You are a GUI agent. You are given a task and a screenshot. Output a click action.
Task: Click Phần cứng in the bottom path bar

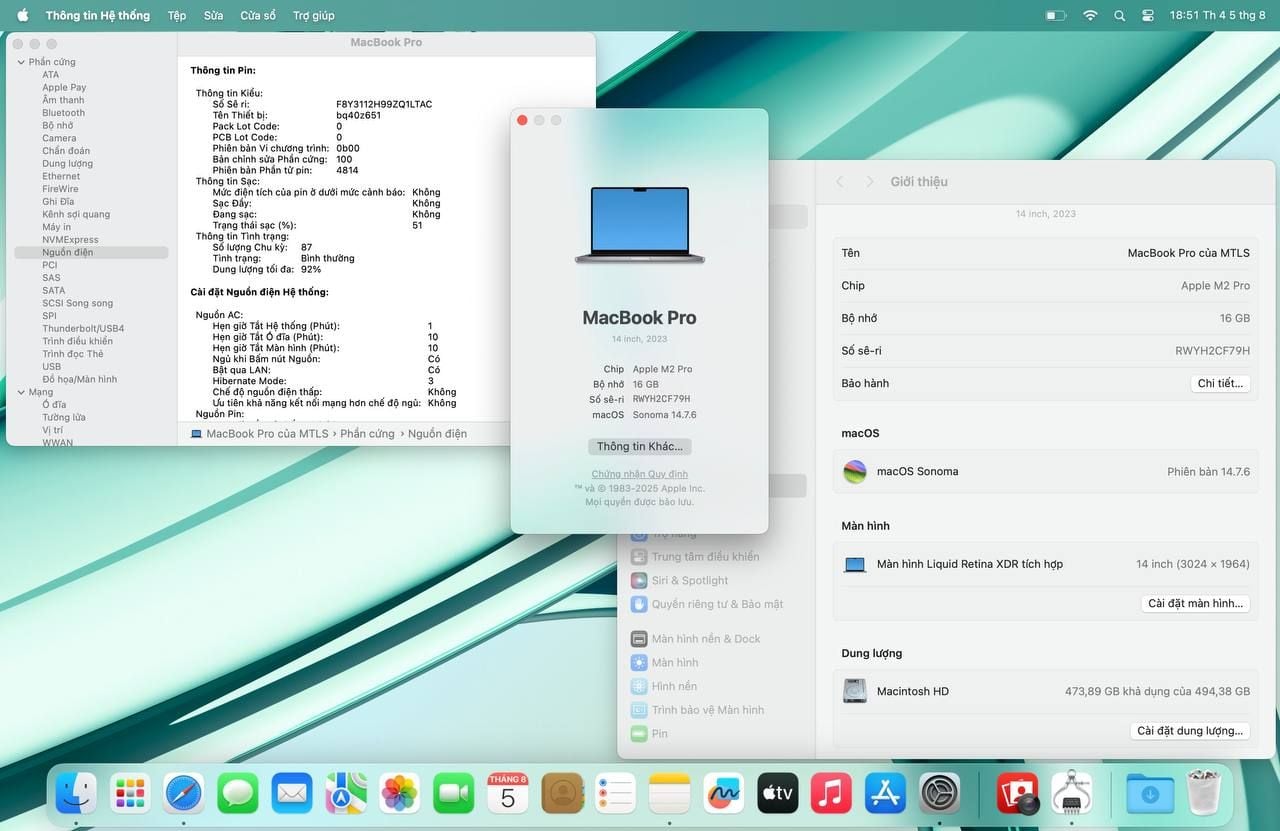(x=367, y=434)
